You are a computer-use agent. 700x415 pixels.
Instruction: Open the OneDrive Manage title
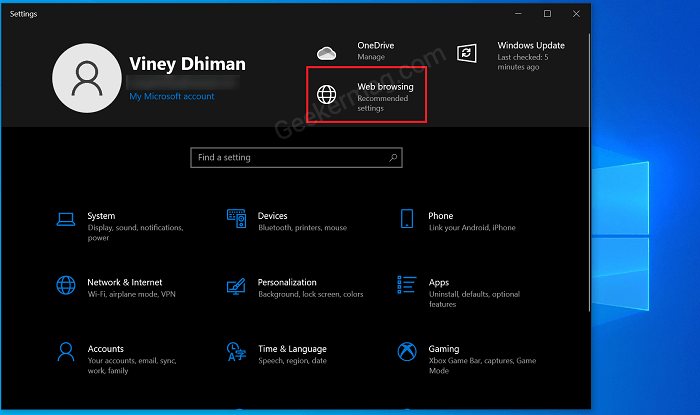tap(375, 46)
